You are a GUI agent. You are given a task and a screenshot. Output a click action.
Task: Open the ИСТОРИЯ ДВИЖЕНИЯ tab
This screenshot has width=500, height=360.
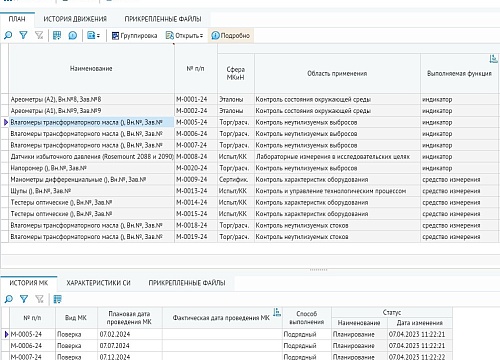pyautogui.click(x=75, y=19)
